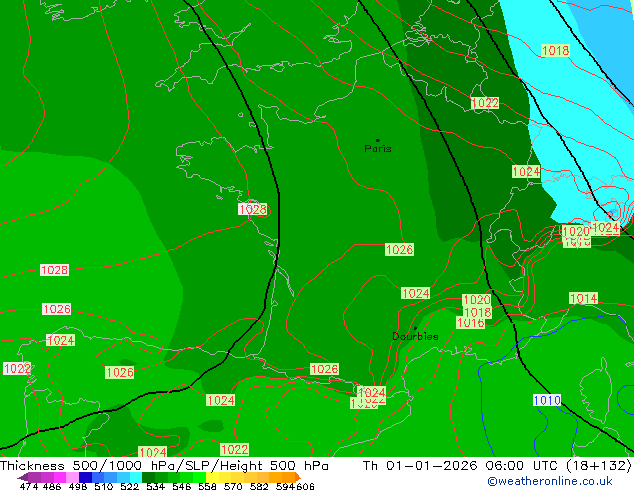Click the 546 legend value
Viewport: 634px width, 490px height.
point(181,486)
